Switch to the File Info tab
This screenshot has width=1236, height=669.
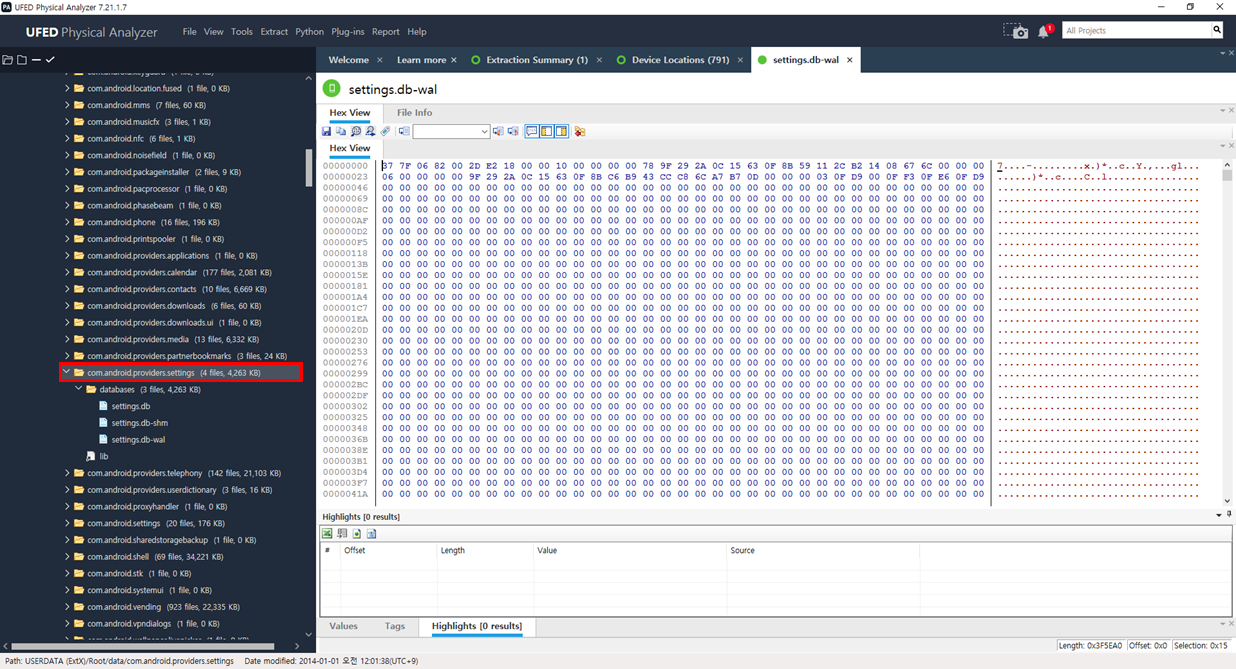coord(414,113)
